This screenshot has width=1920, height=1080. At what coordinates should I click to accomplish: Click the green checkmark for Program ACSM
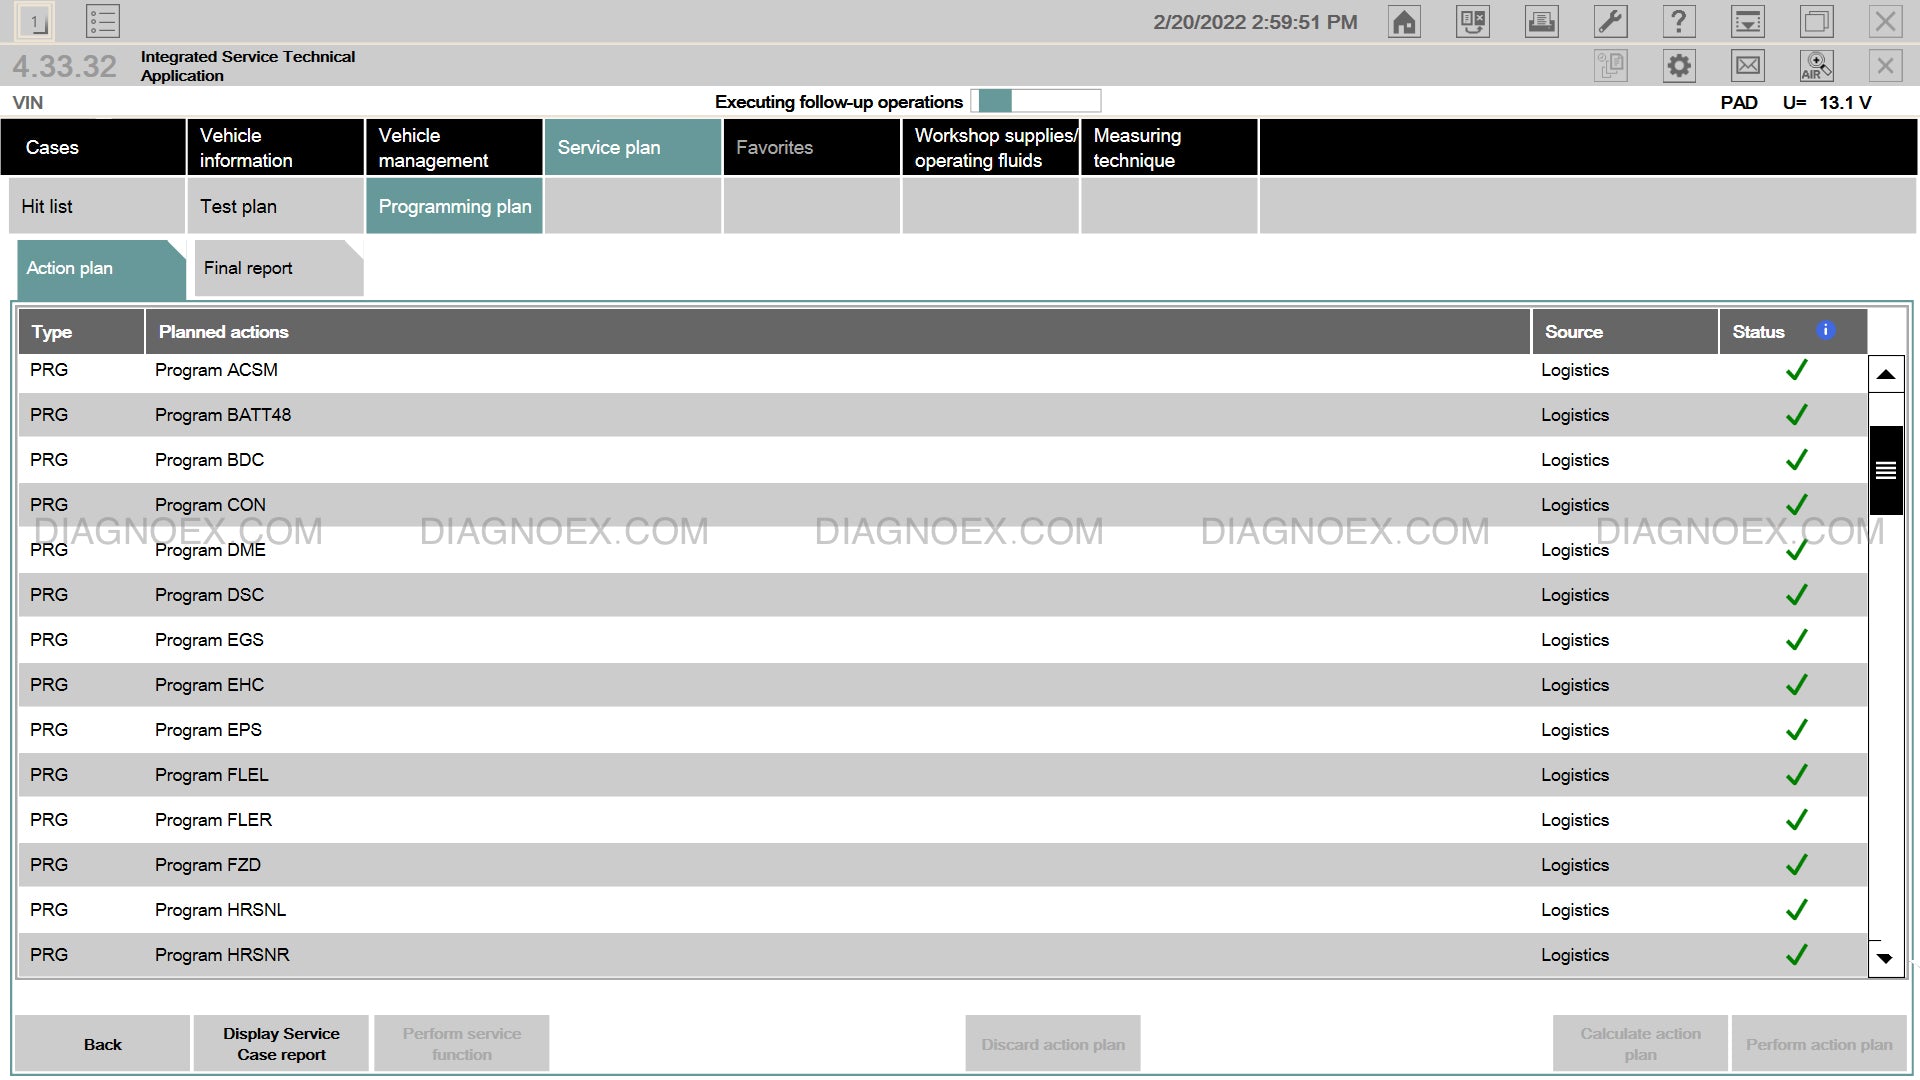point(1796,370)
